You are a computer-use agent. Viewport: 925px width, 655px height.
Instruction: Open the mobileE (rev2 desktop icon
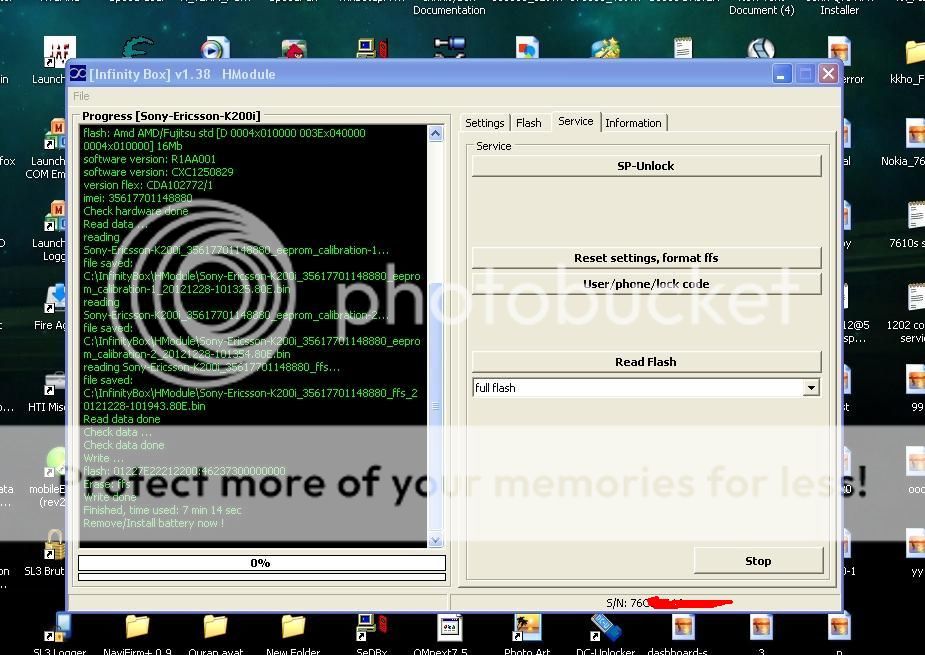point(55,463)
